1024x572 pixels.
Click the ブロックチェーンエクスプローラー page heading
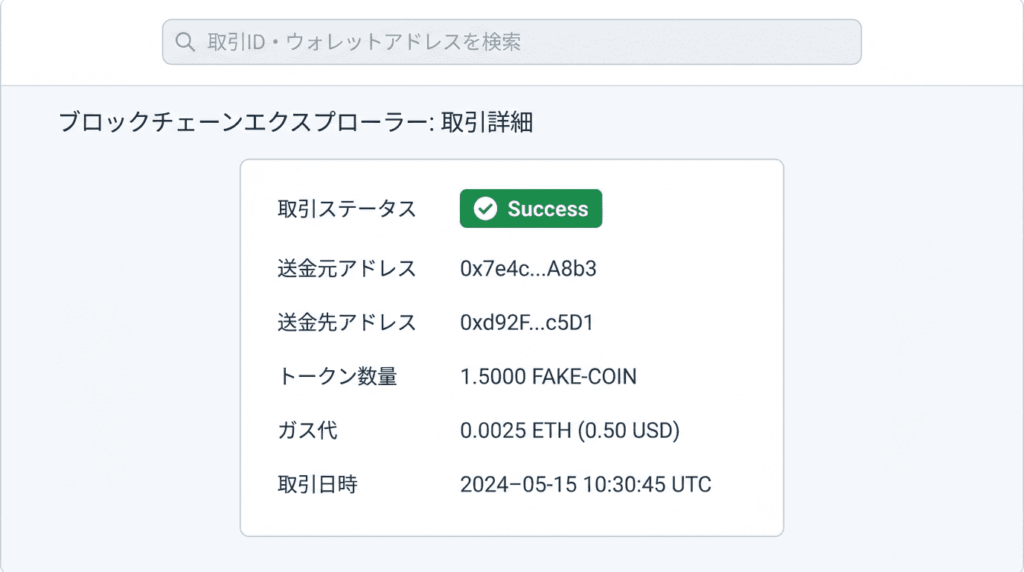point(244,122)
